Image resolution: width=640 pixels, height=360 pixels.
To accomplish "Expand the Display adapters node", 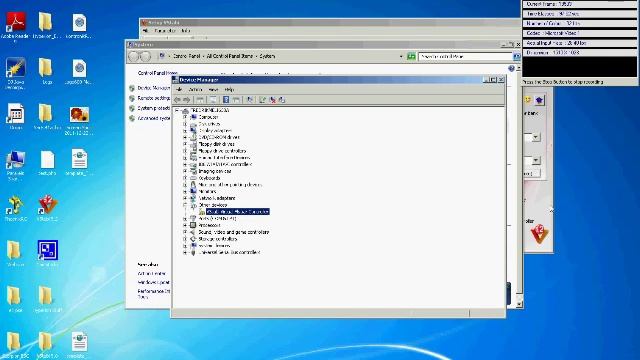I will click(185, 131).
